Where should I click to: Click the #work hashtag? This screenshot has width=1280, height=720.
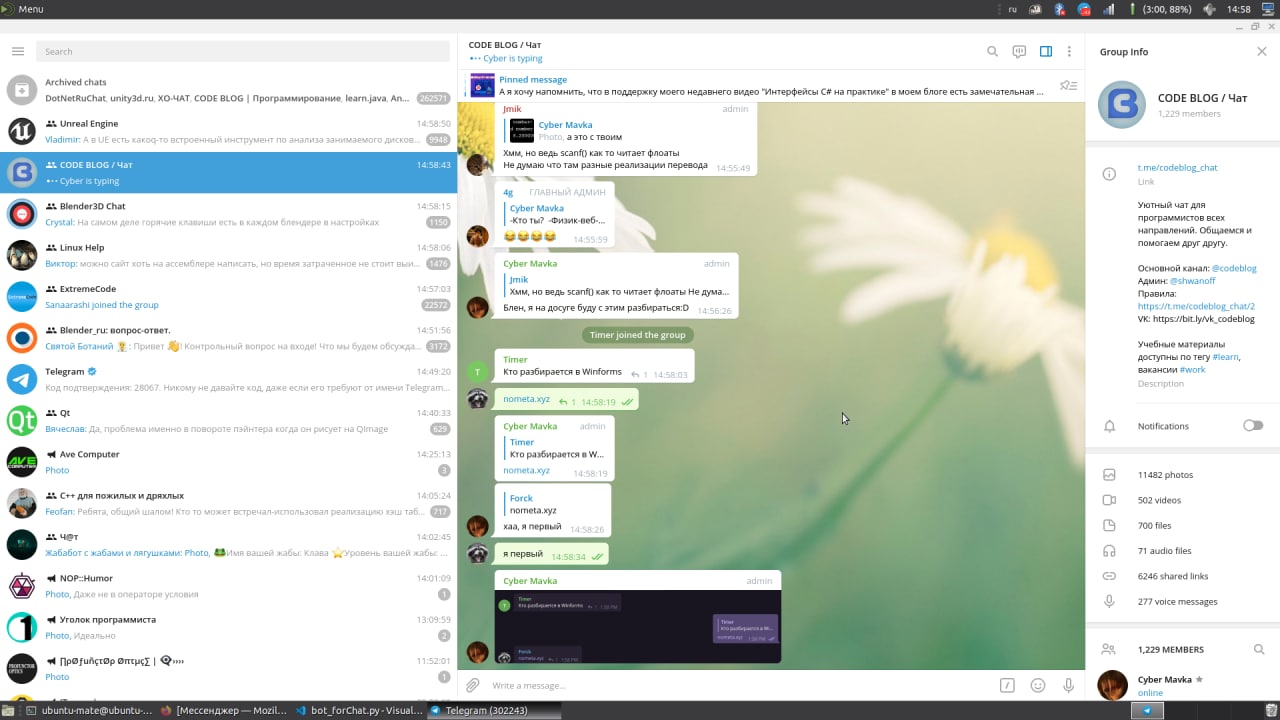1192,370
